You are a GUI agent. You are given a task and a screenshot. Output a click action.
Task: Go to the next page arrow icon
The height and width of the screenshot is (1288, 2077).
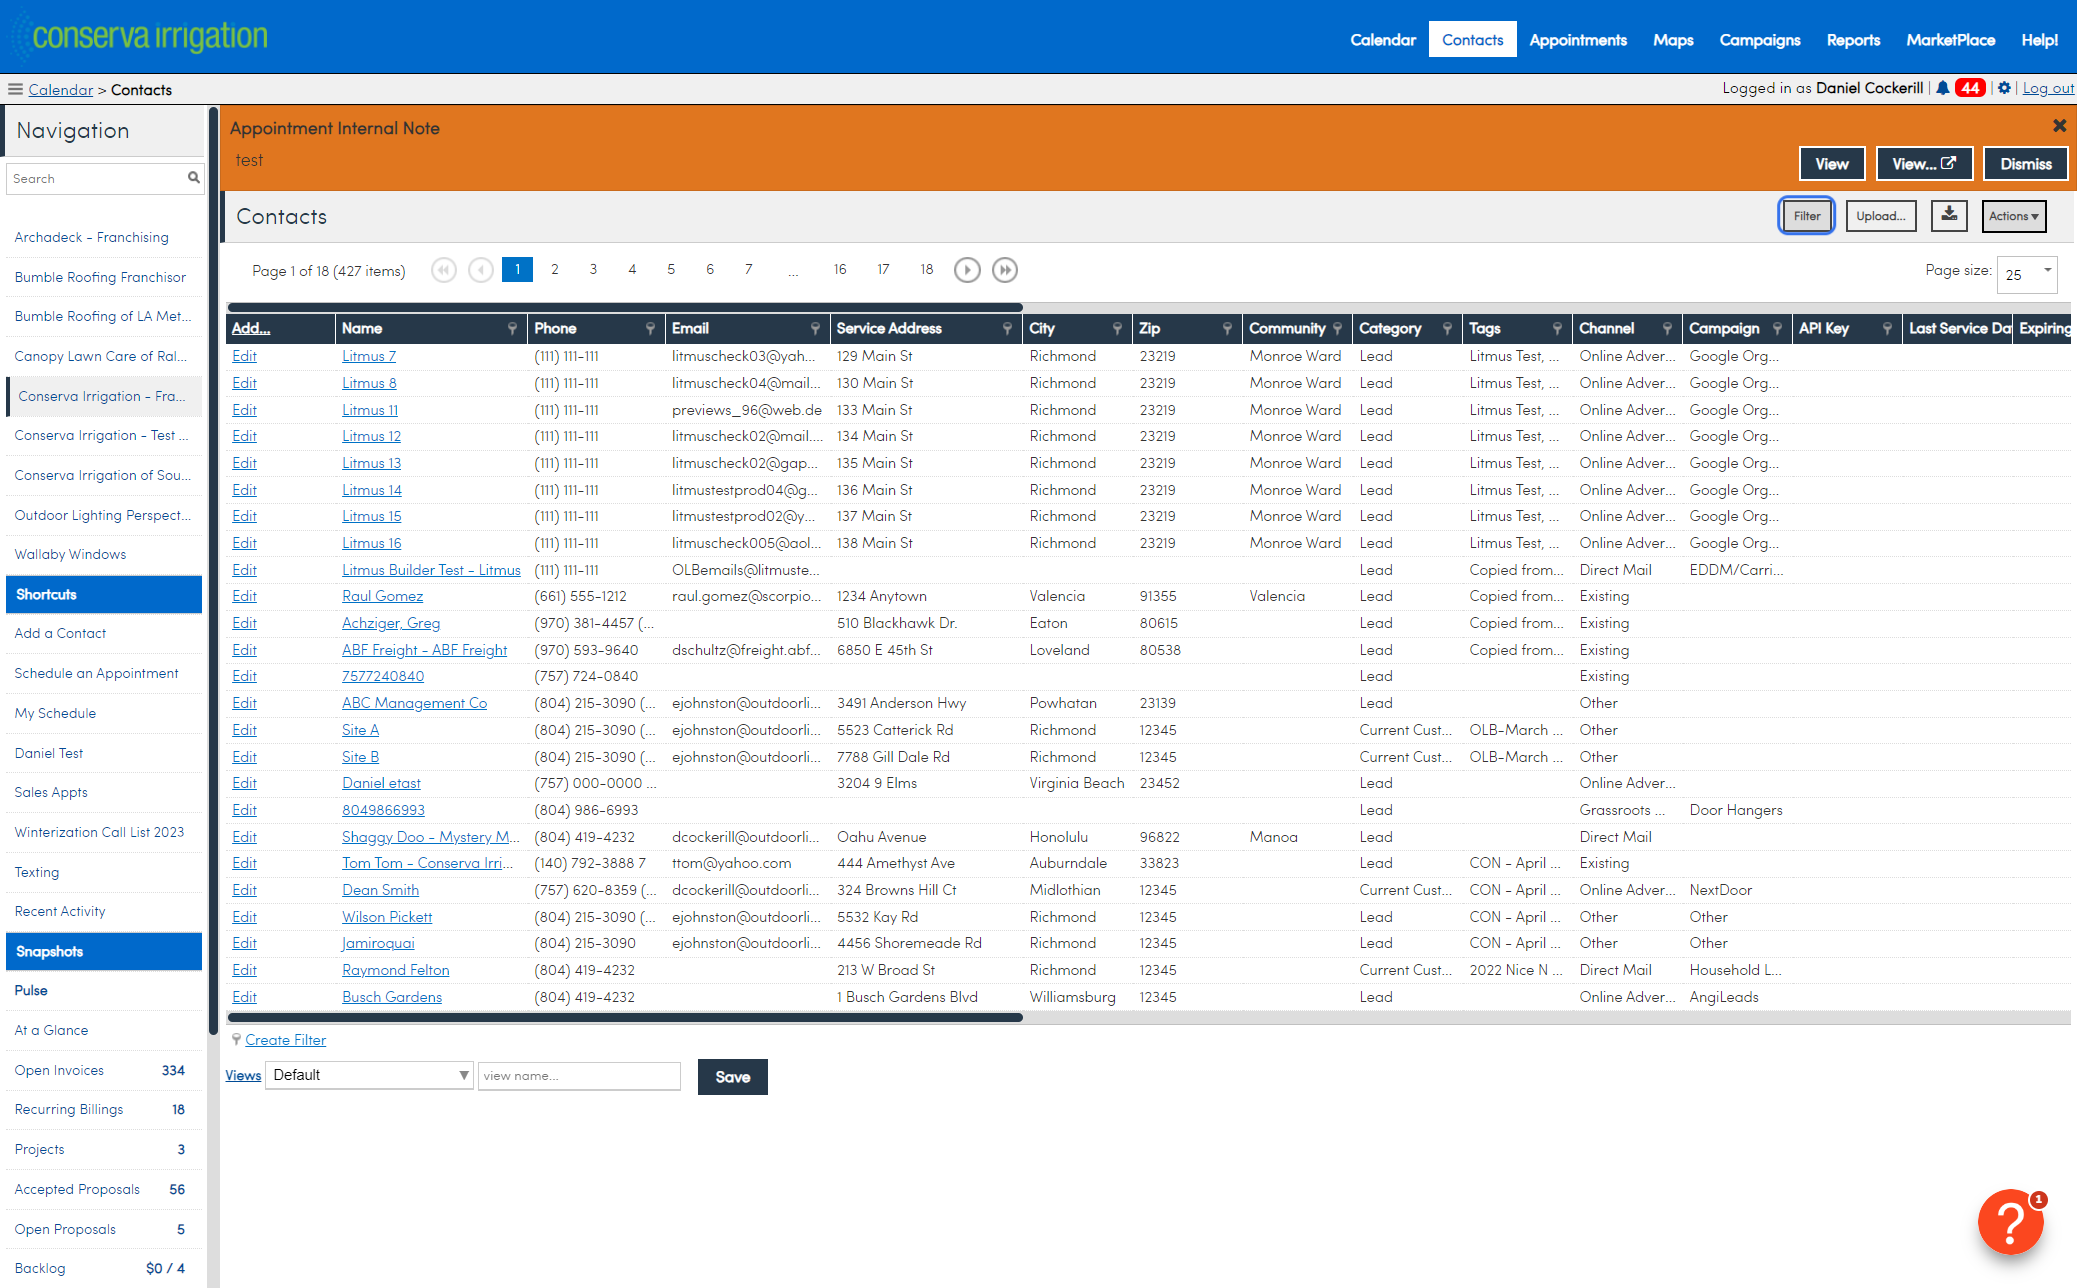pyautogui.click(x=967, y=270)
